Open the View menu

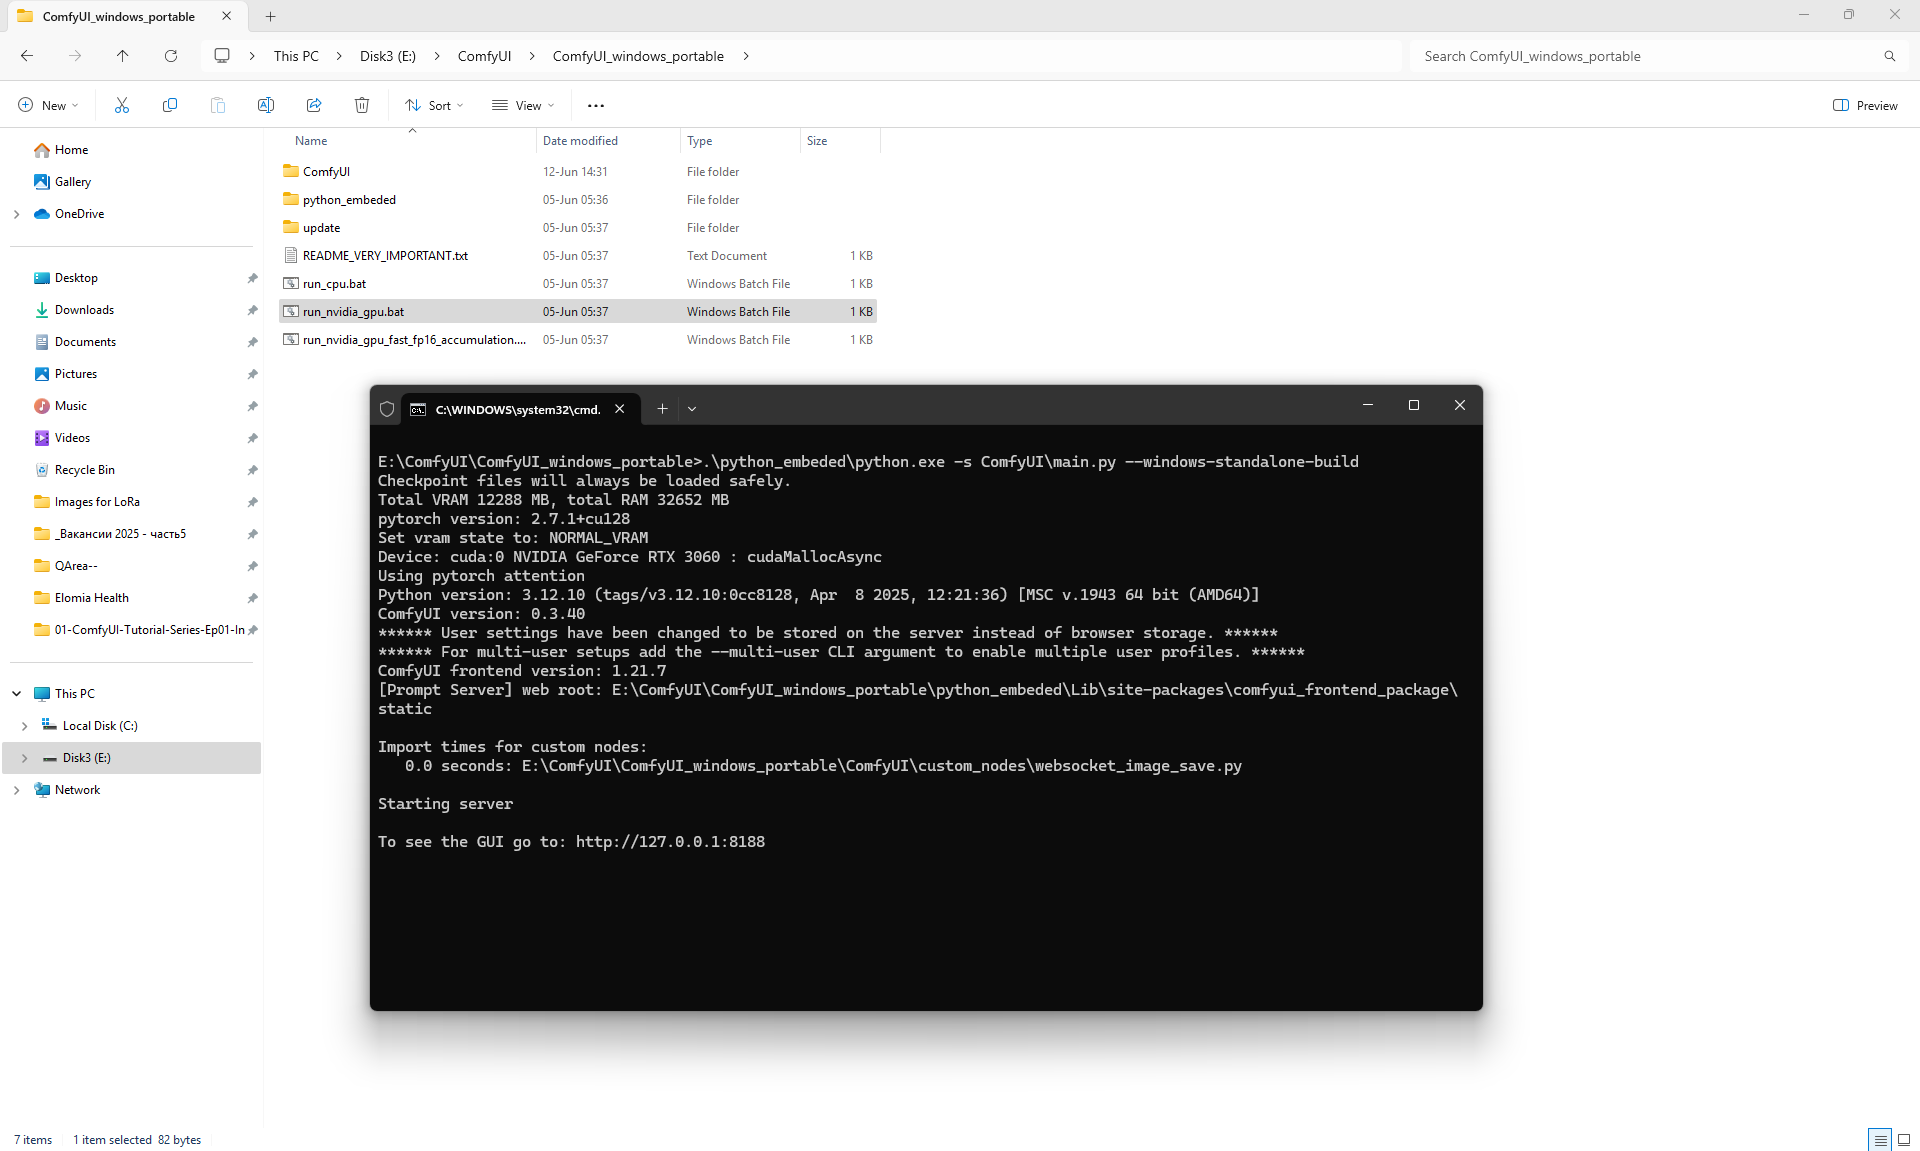click(x=523, y=105)
